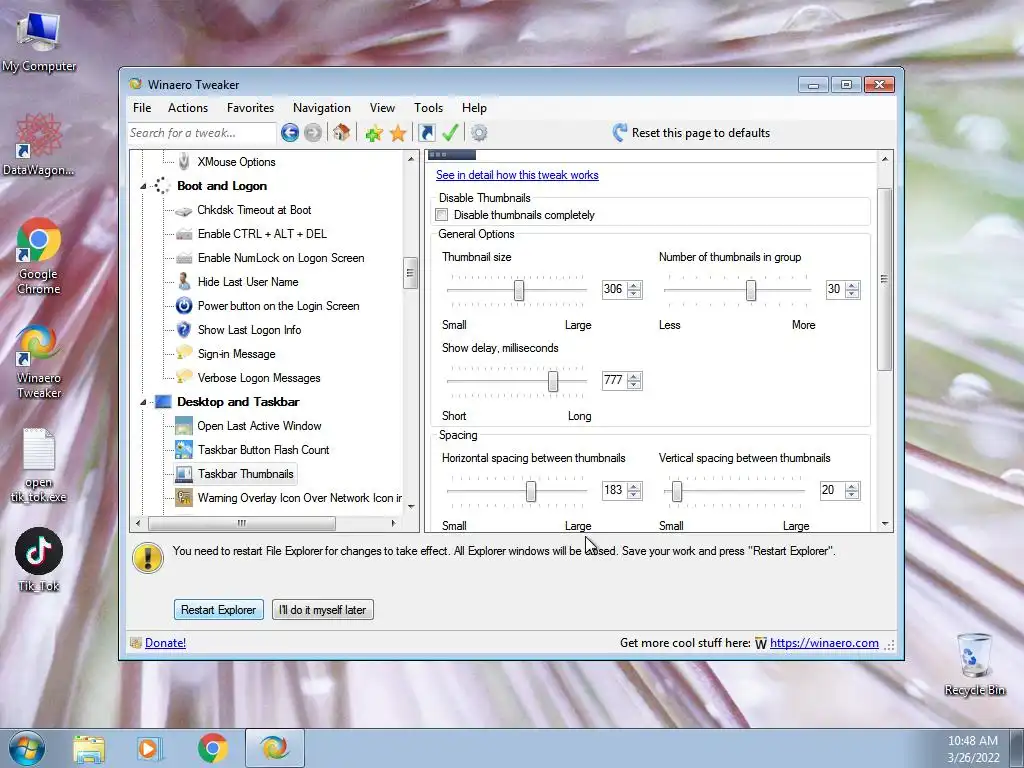Open Favorites gold star toolbar icon

[x=398, y=133]
